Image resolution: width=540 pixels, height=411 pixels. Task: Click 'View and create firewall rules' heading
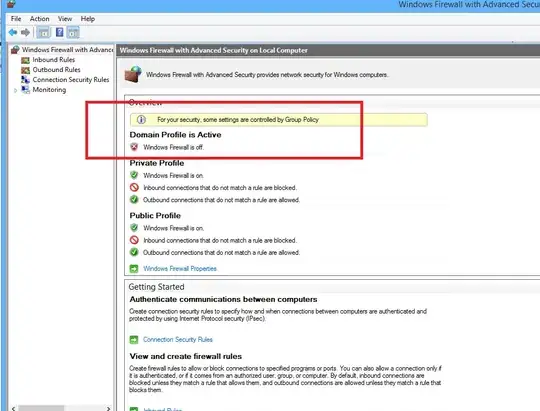click(186, 356)
